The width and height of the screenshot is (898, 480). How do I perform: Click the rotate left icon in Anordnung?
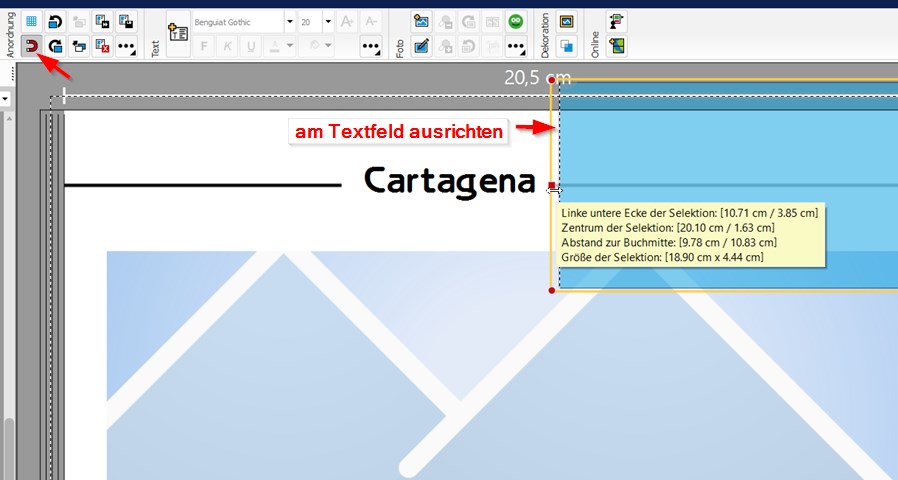(56, 21)
